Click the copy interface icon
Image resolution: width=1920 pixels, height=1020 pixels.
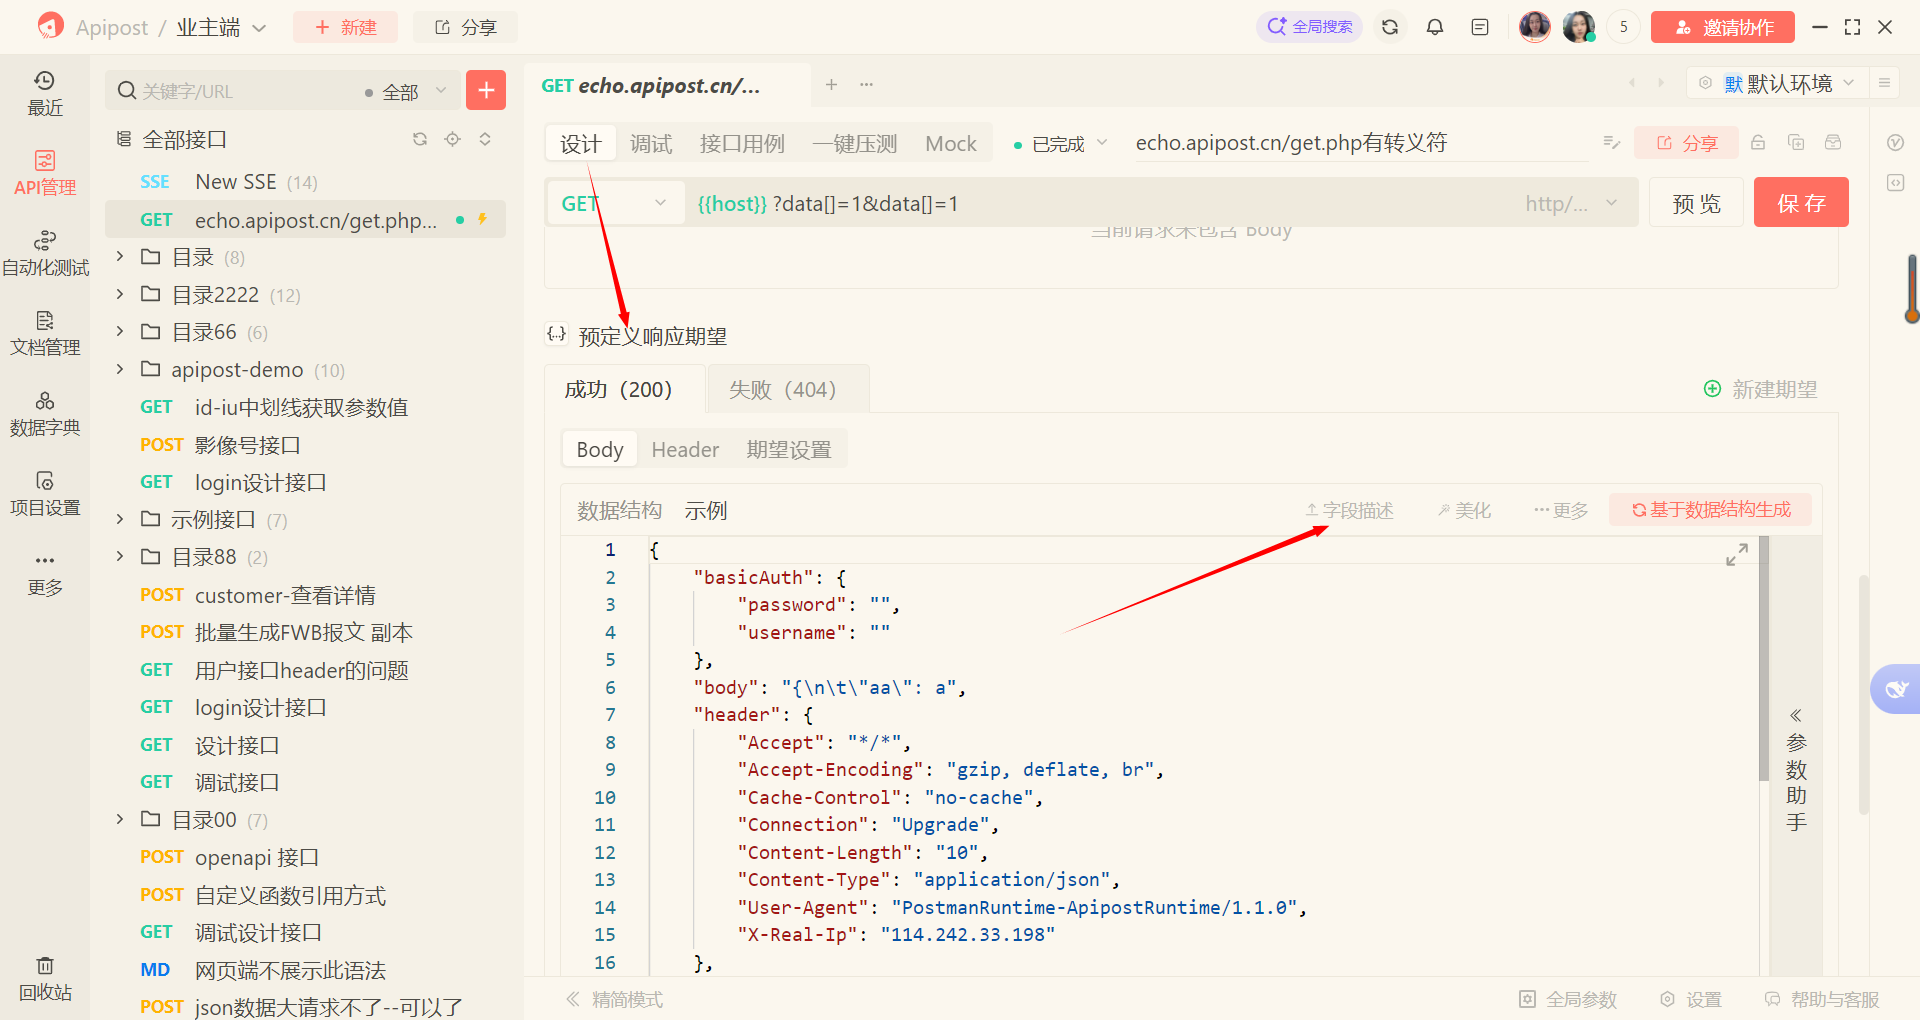1796,143
